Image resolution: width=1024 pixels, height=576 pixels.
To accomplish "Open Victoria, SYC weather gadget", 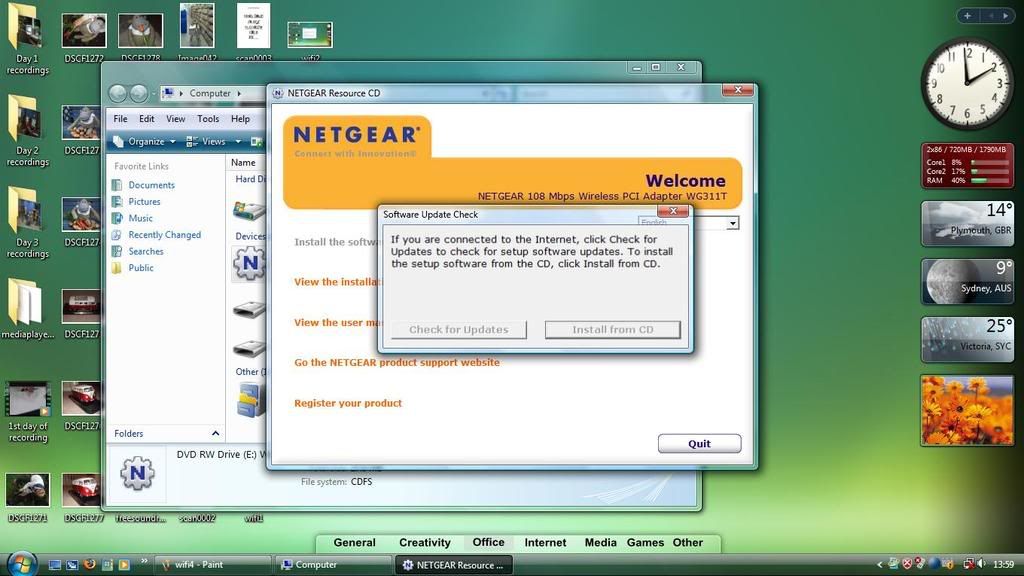I will (x=967, y=340).
